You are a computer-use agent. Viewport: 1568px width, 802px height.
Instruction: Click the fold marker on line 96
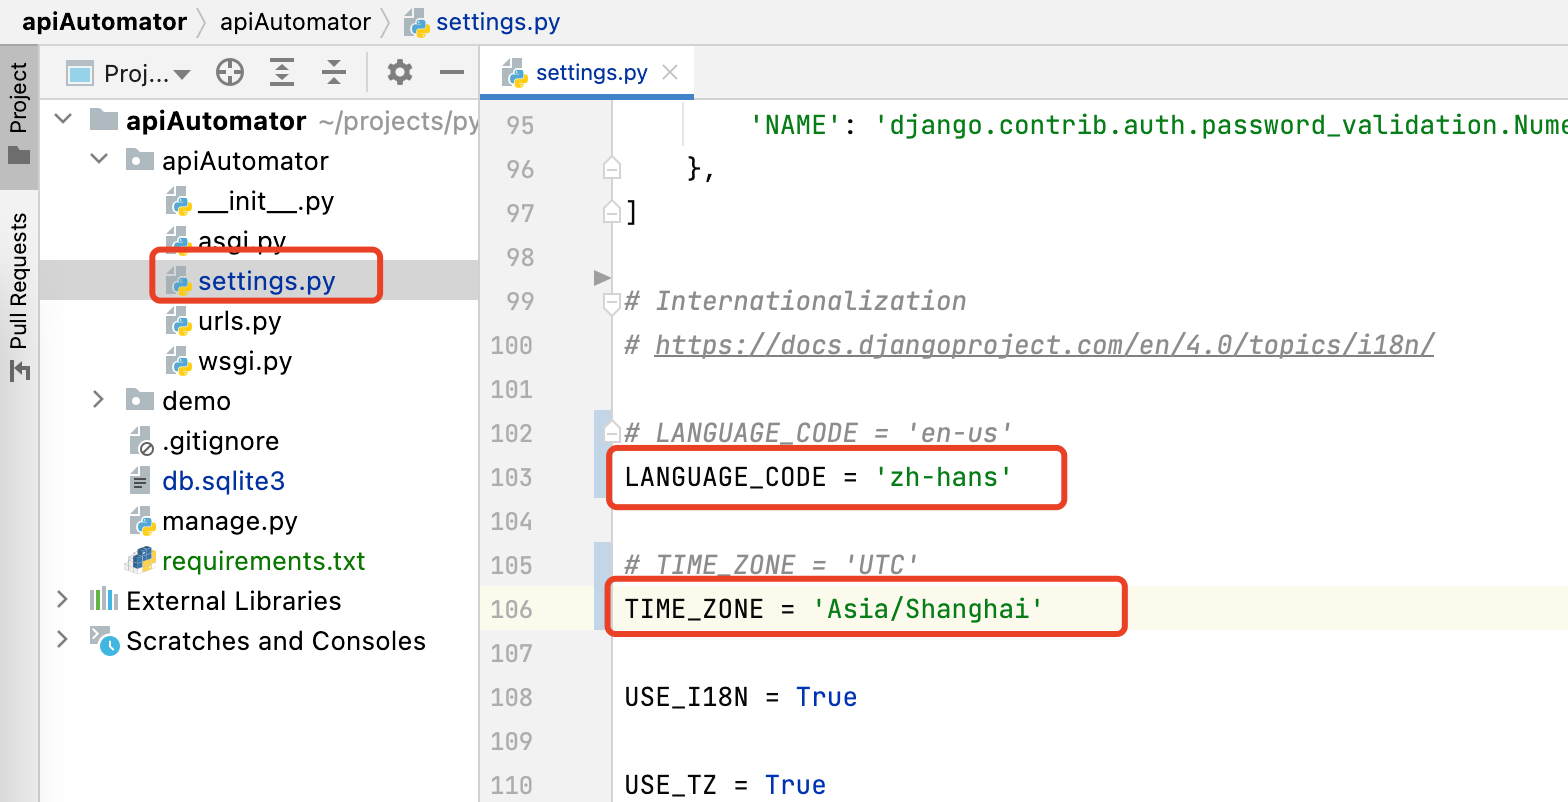pyautogui.click(x=612, y=169)
